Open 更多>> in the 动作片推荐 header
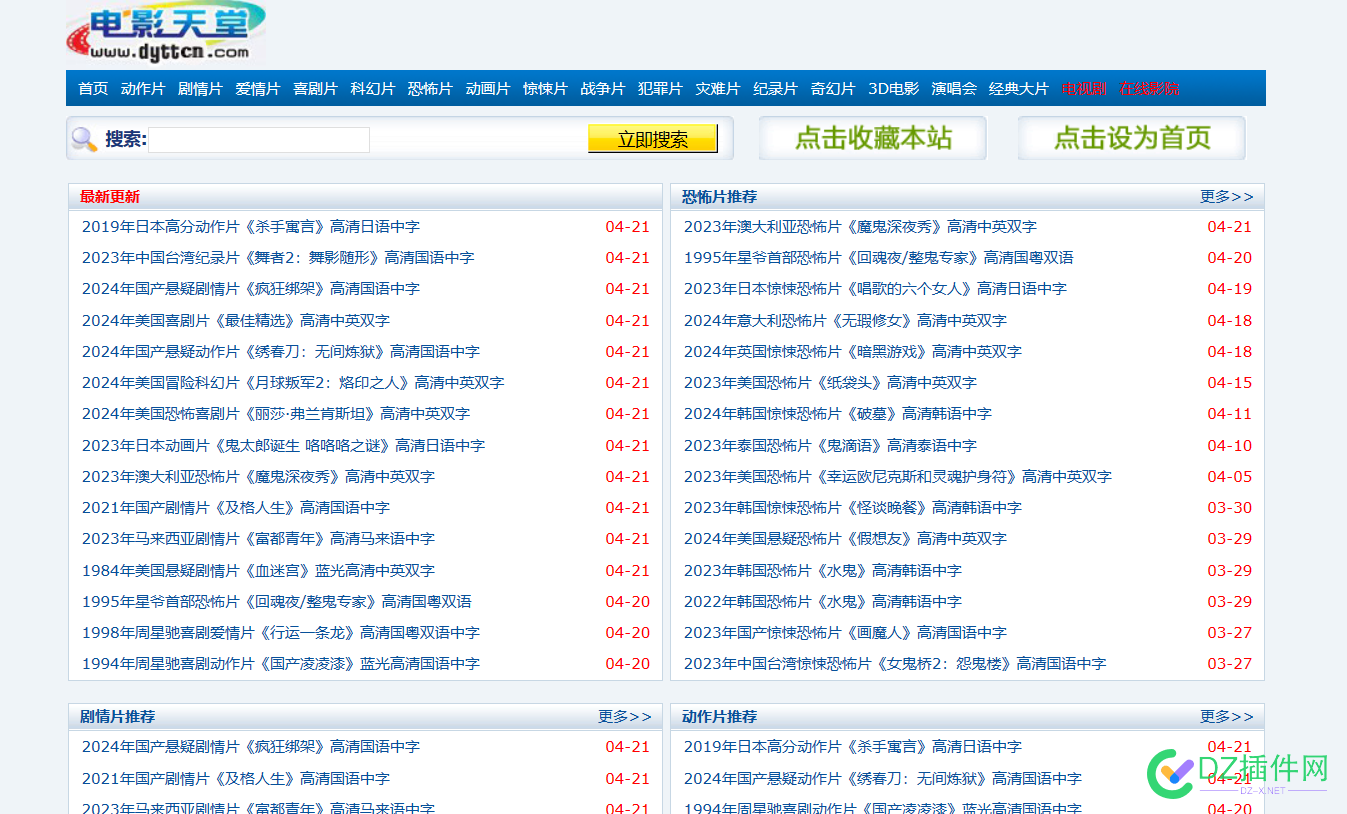Viewport: 1347px width, 814px height. (1226, 717)
